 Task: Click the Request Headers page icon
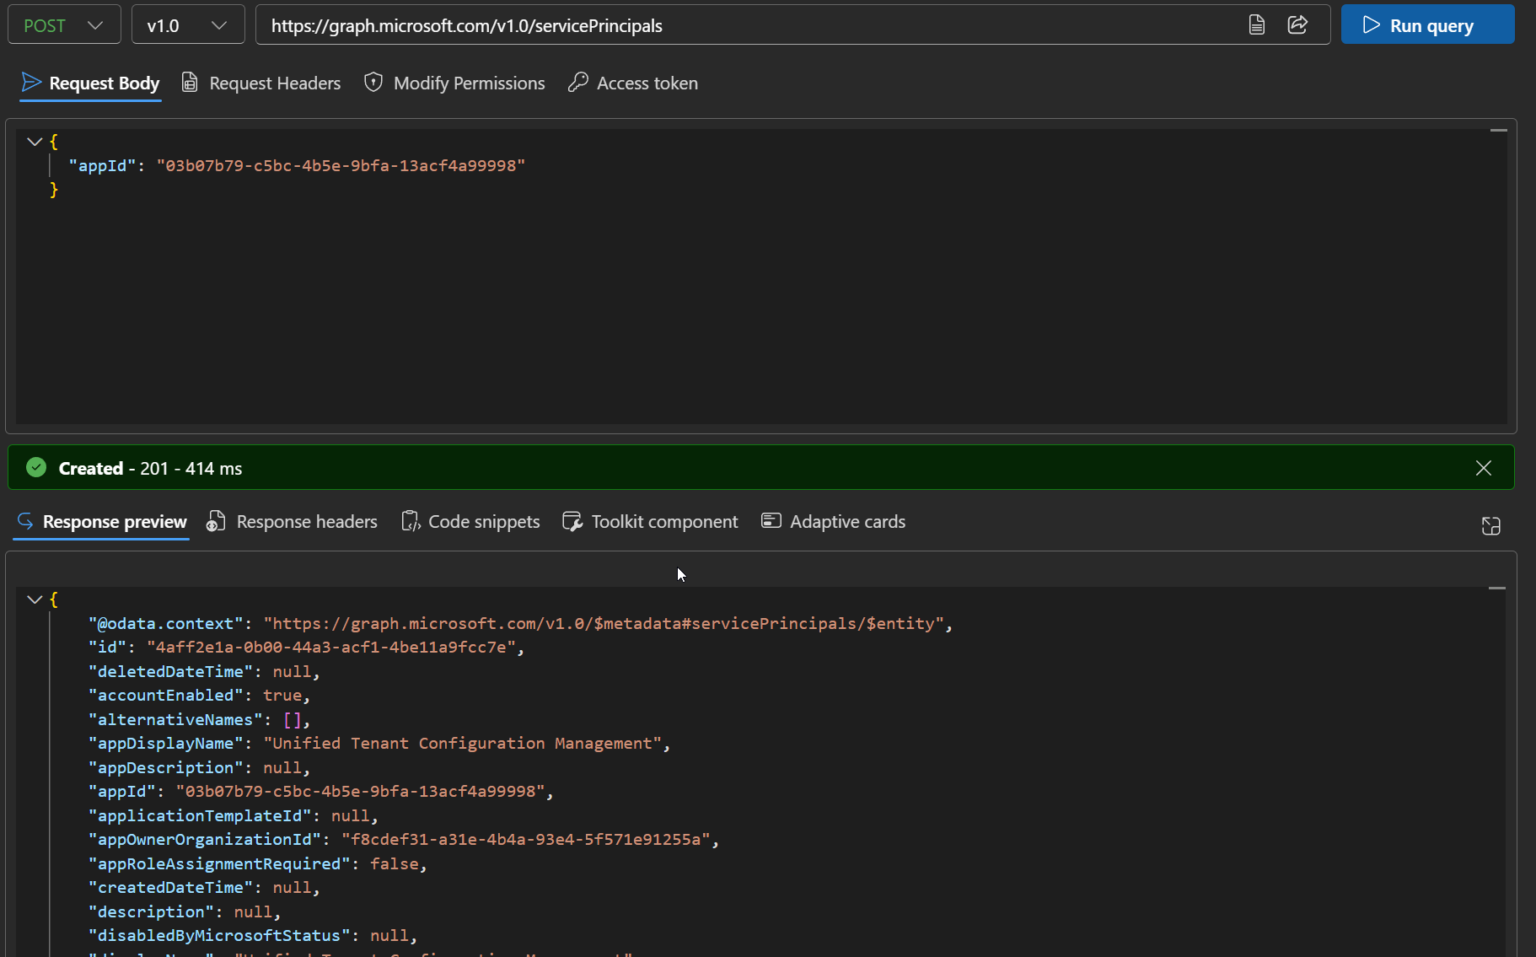[190, 82]
